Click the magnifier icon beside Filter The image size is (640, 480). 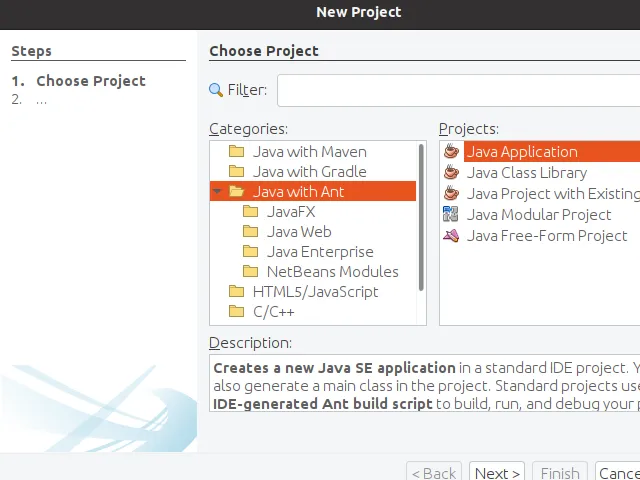pyautogui.click(x=216, y=90)
